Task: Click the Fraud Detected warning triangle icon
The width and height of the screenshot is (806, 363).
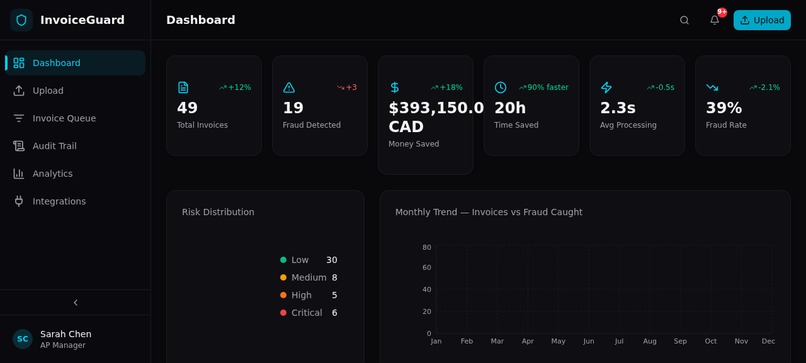Action: [x=289, y=87]
